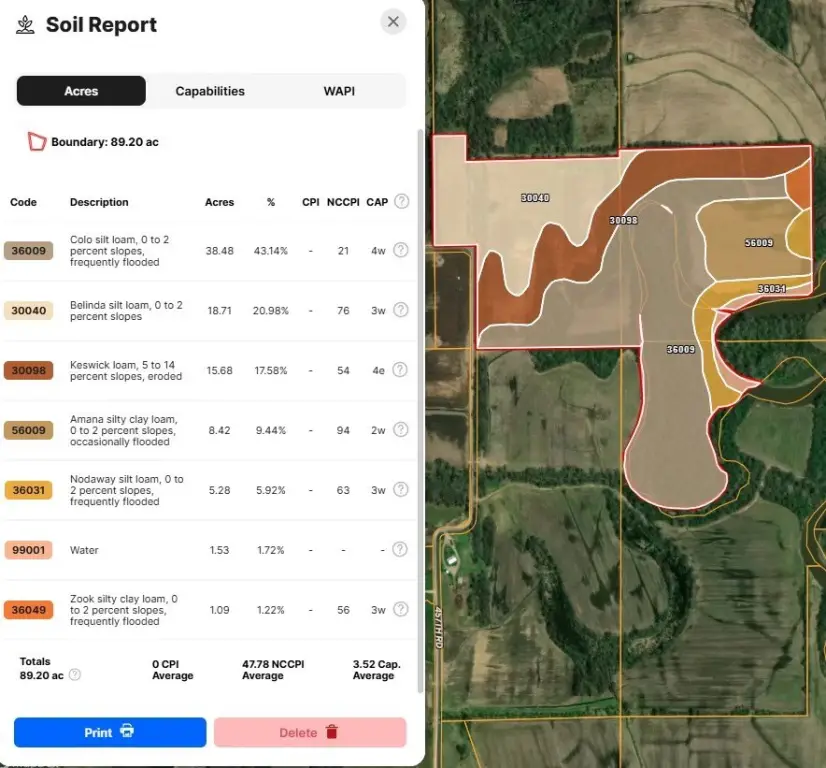The width and height of the screenshot is (826, 768).
Task: Click help icon in CAP column header
Action: click(402, 201)
